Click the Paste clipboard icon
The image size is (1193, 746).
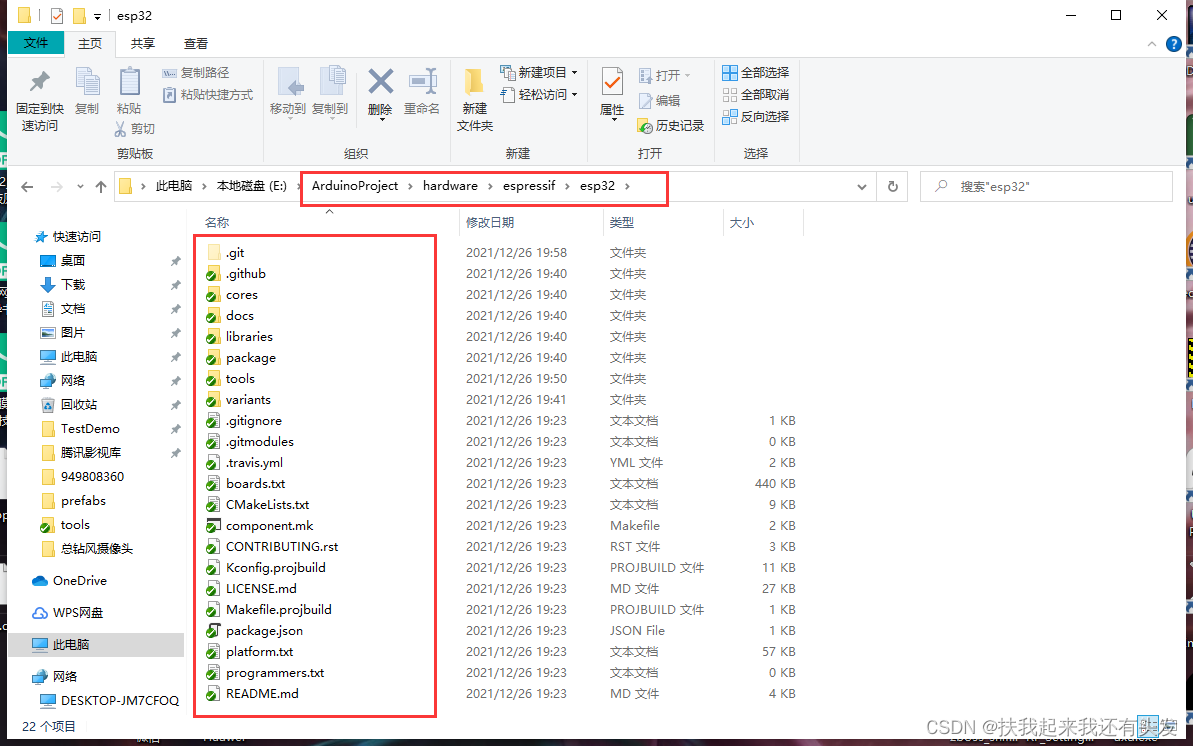click(129, 82)
